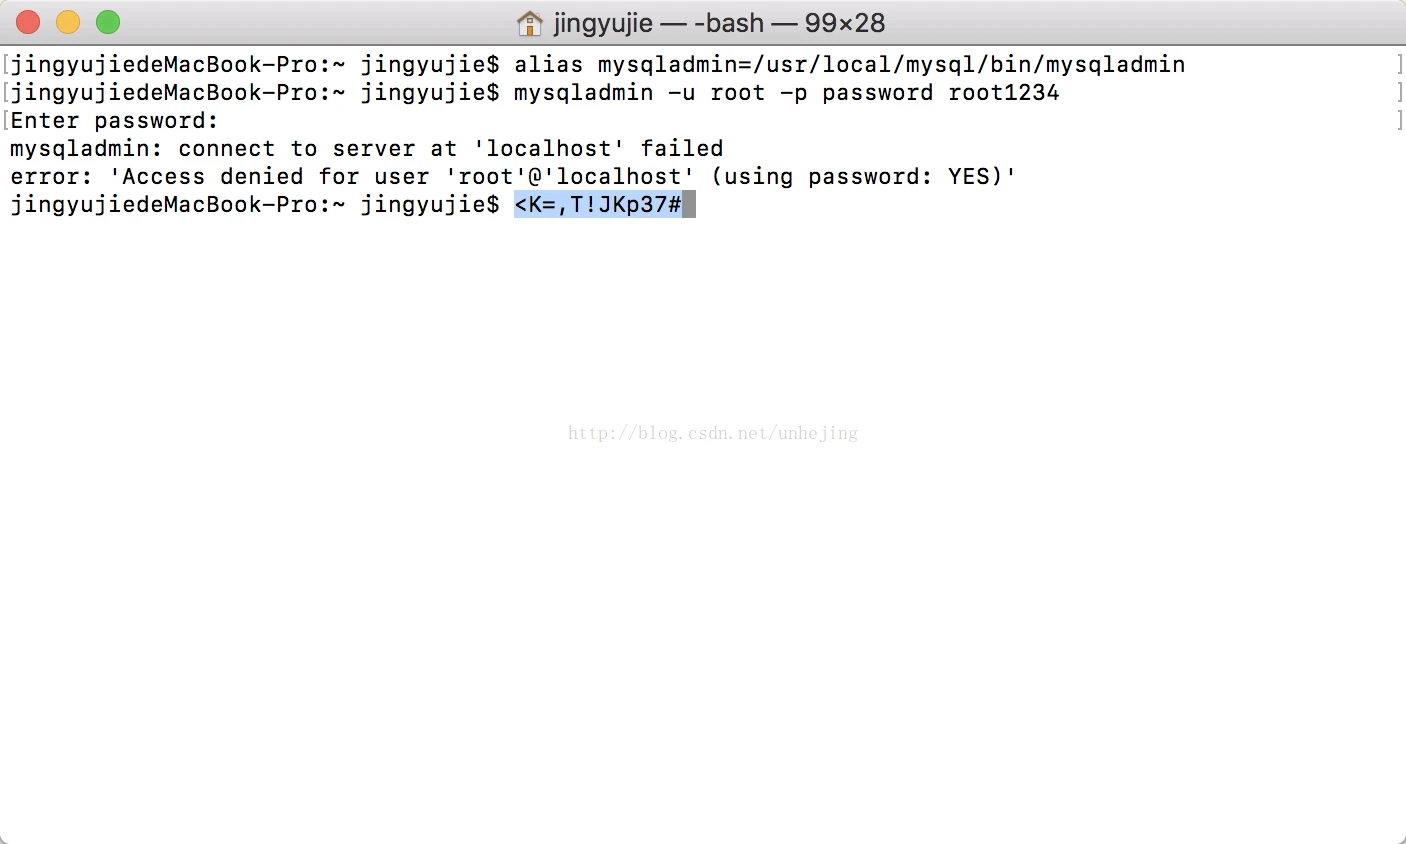The width and height of the screenshot is (1406, 844).
Task: Click the right bracket mark ending third line
Action: point(1399,121)
